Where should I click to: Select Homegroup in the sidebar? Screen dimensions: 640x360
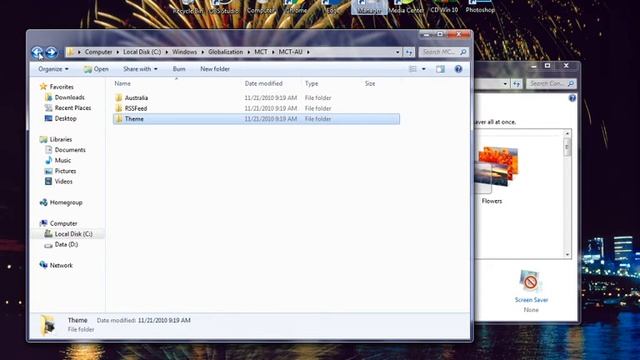(x=66, y=202)
